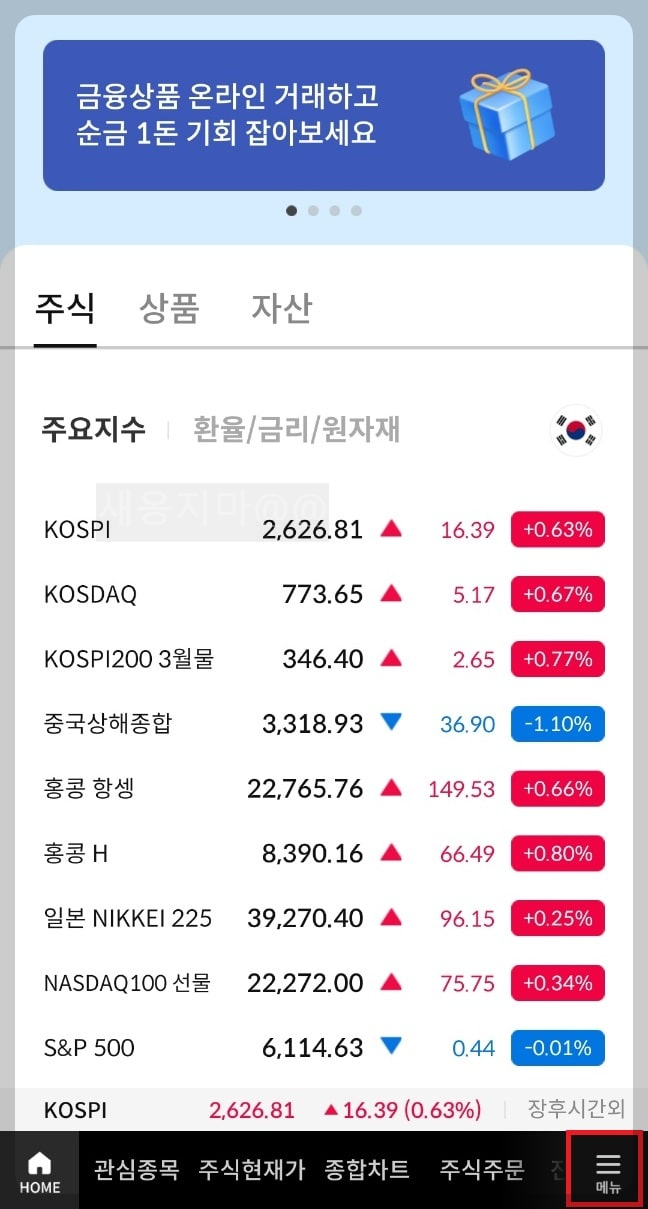Viewport: 648px width, 1209px height.
Task: Expand the 중국상해종합 index row
Action: (324, 723)
